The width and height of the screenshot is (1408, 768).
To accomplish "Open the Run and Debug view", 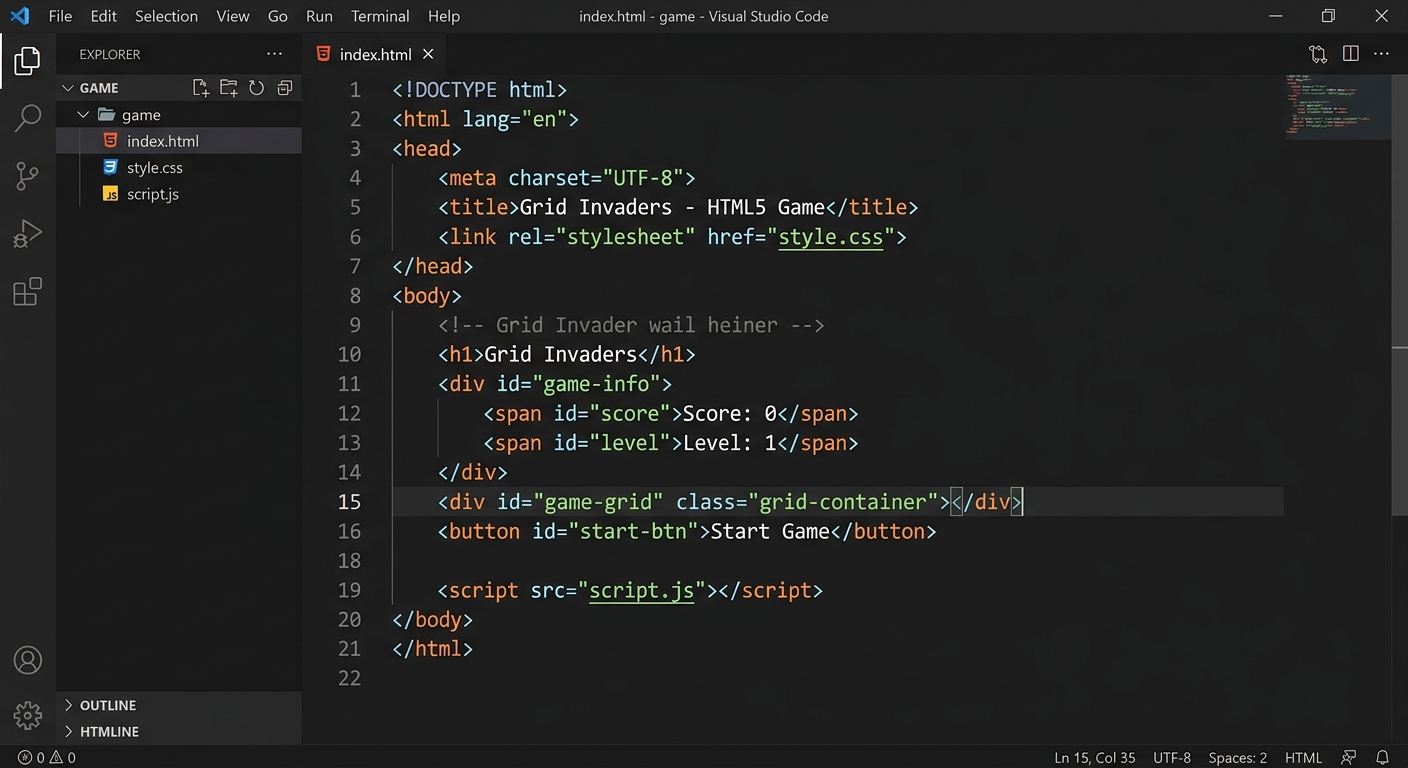I will 27,232.
